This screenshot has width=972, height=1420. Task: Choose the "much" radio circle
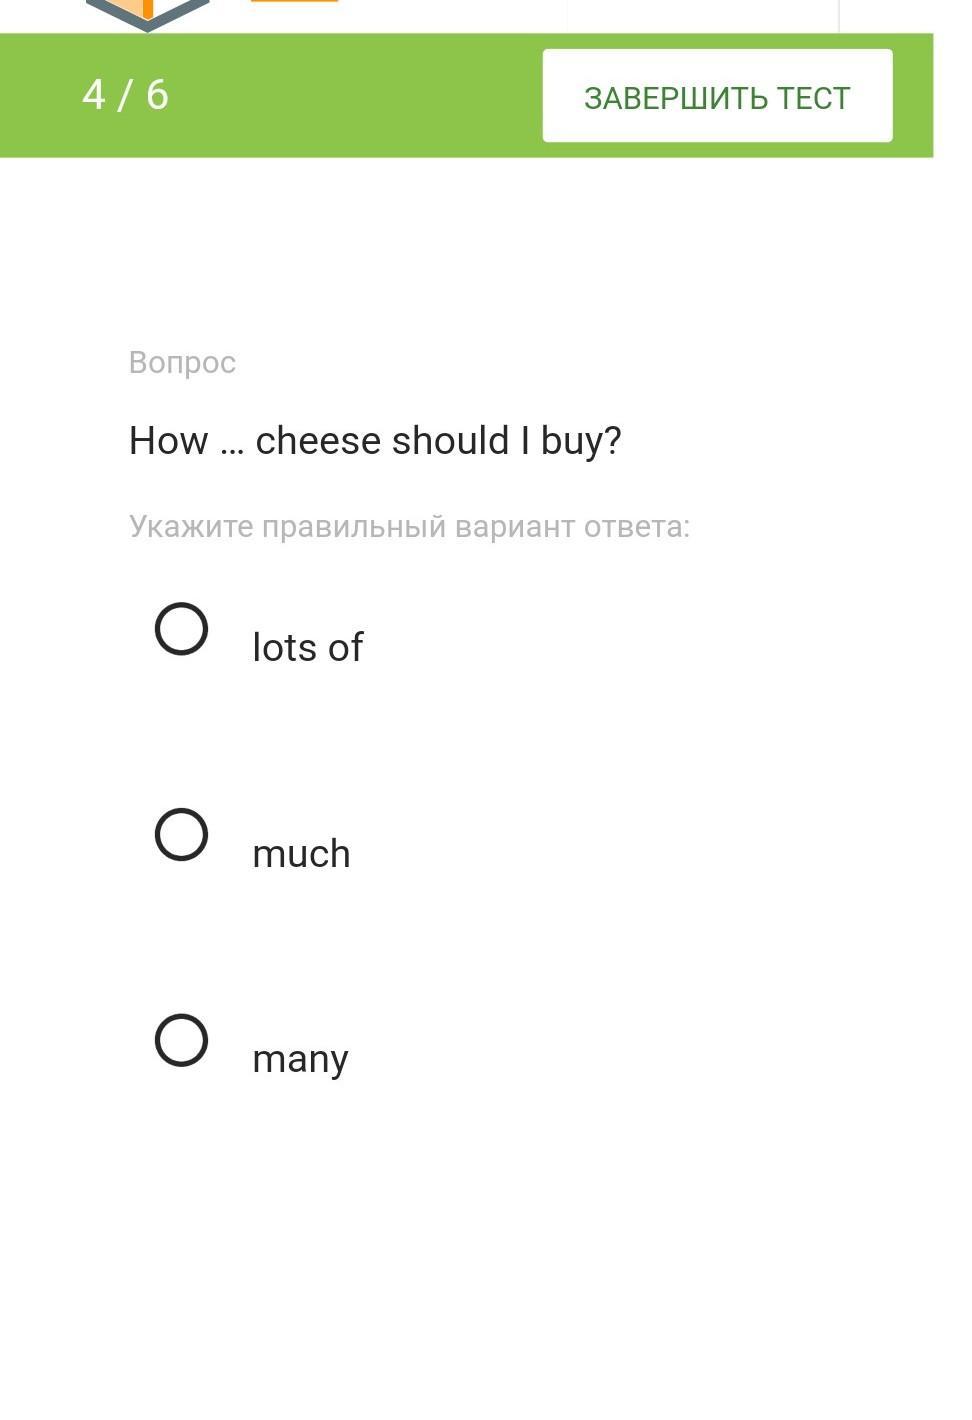(x=181, y=834)
